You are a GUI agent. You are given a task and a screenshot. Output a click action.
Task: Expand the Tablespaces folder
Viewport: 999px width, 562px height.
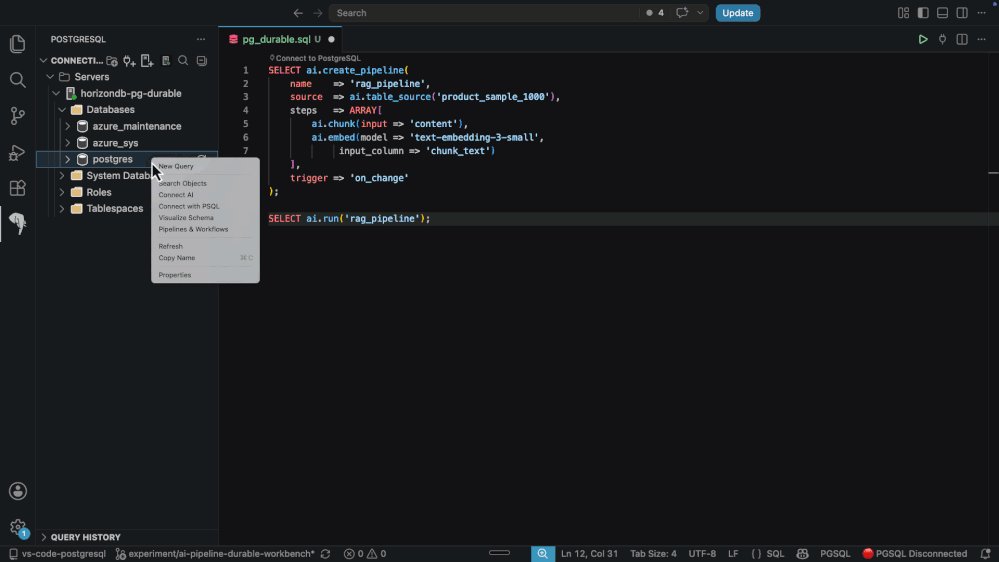pyautogui.click(x=62, y=208)
